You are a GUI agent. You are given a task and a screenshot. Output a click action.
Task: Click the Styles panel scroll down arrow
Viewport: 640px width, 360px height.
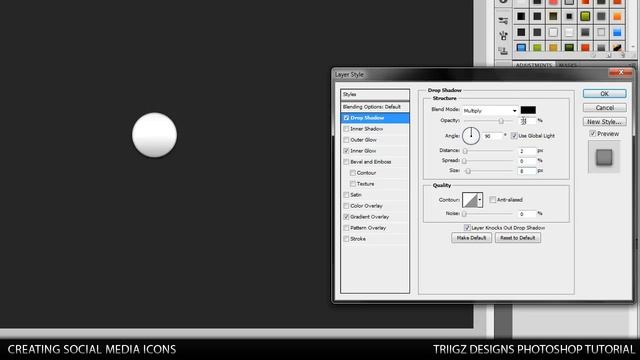pos(632,47)
